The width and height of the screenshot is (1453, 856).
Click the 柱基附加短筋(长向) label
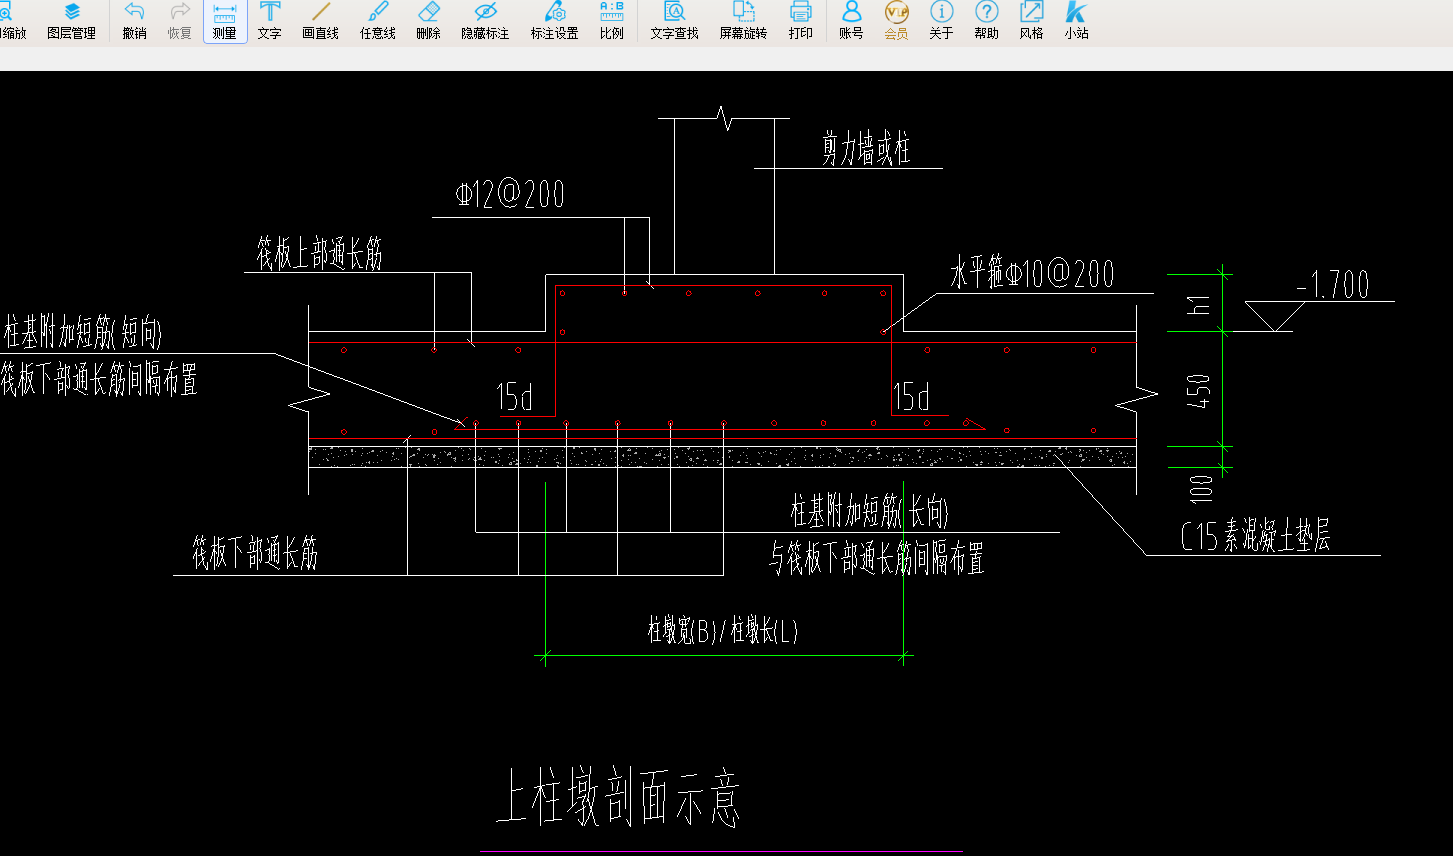click(870, 512)
